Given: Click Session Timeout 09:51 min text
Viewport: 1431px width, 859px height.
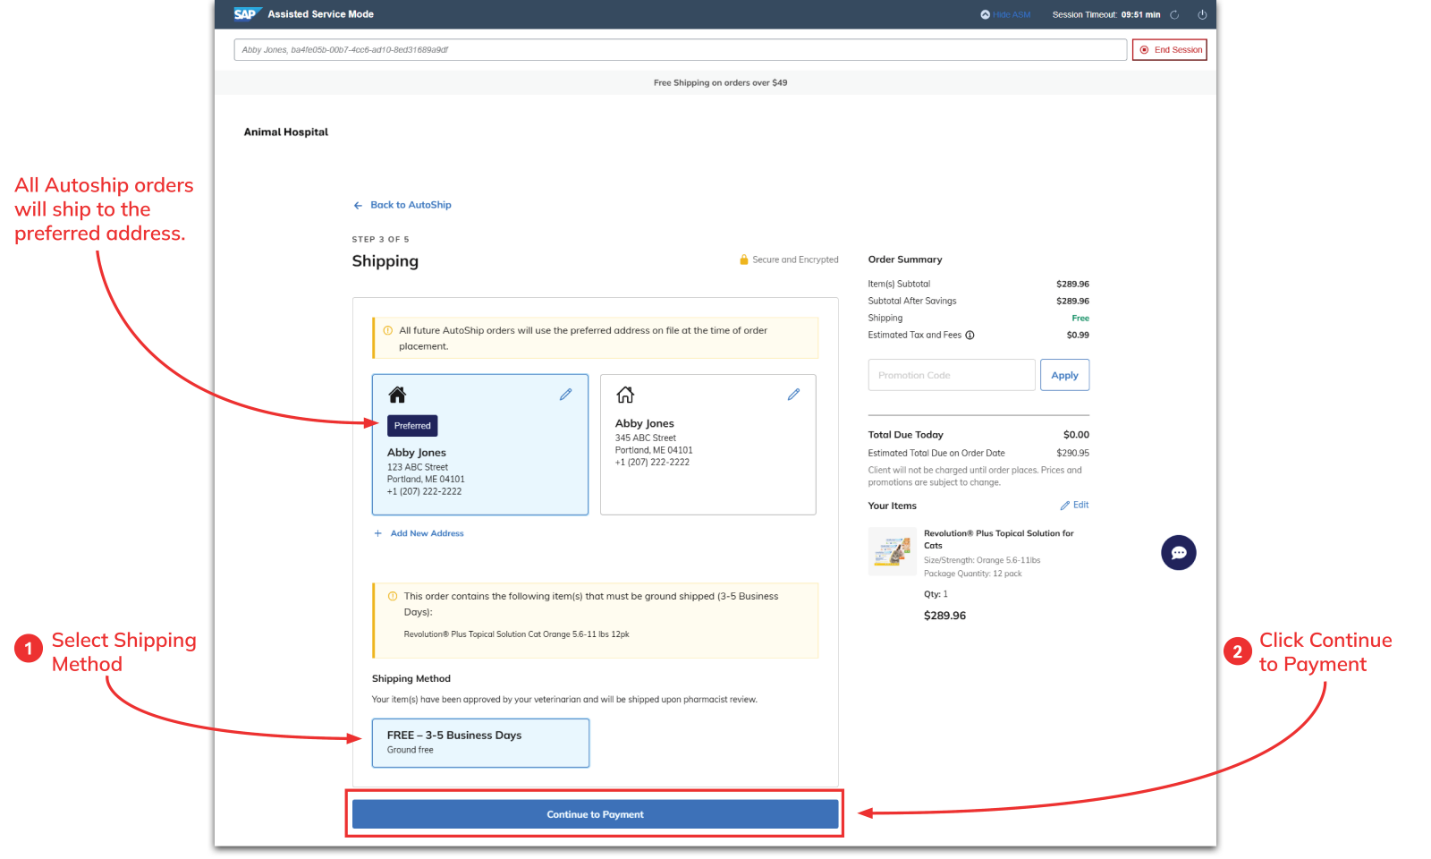Looking at the screenshot, I should tap(1106, 15).
